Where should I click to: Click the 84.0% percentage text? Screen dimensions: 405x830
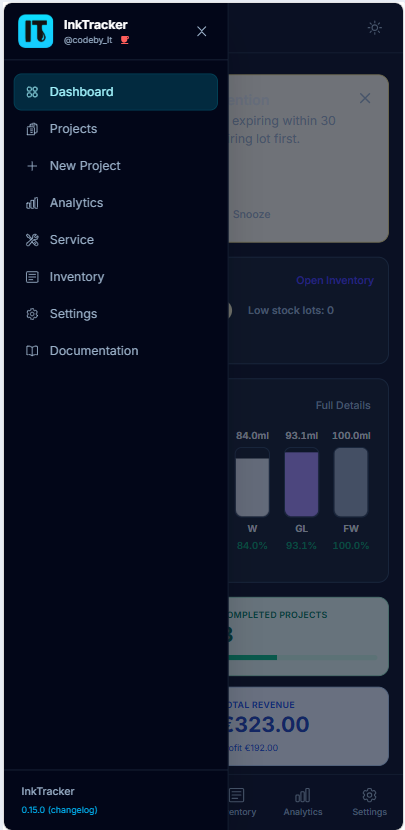[252, 546]
